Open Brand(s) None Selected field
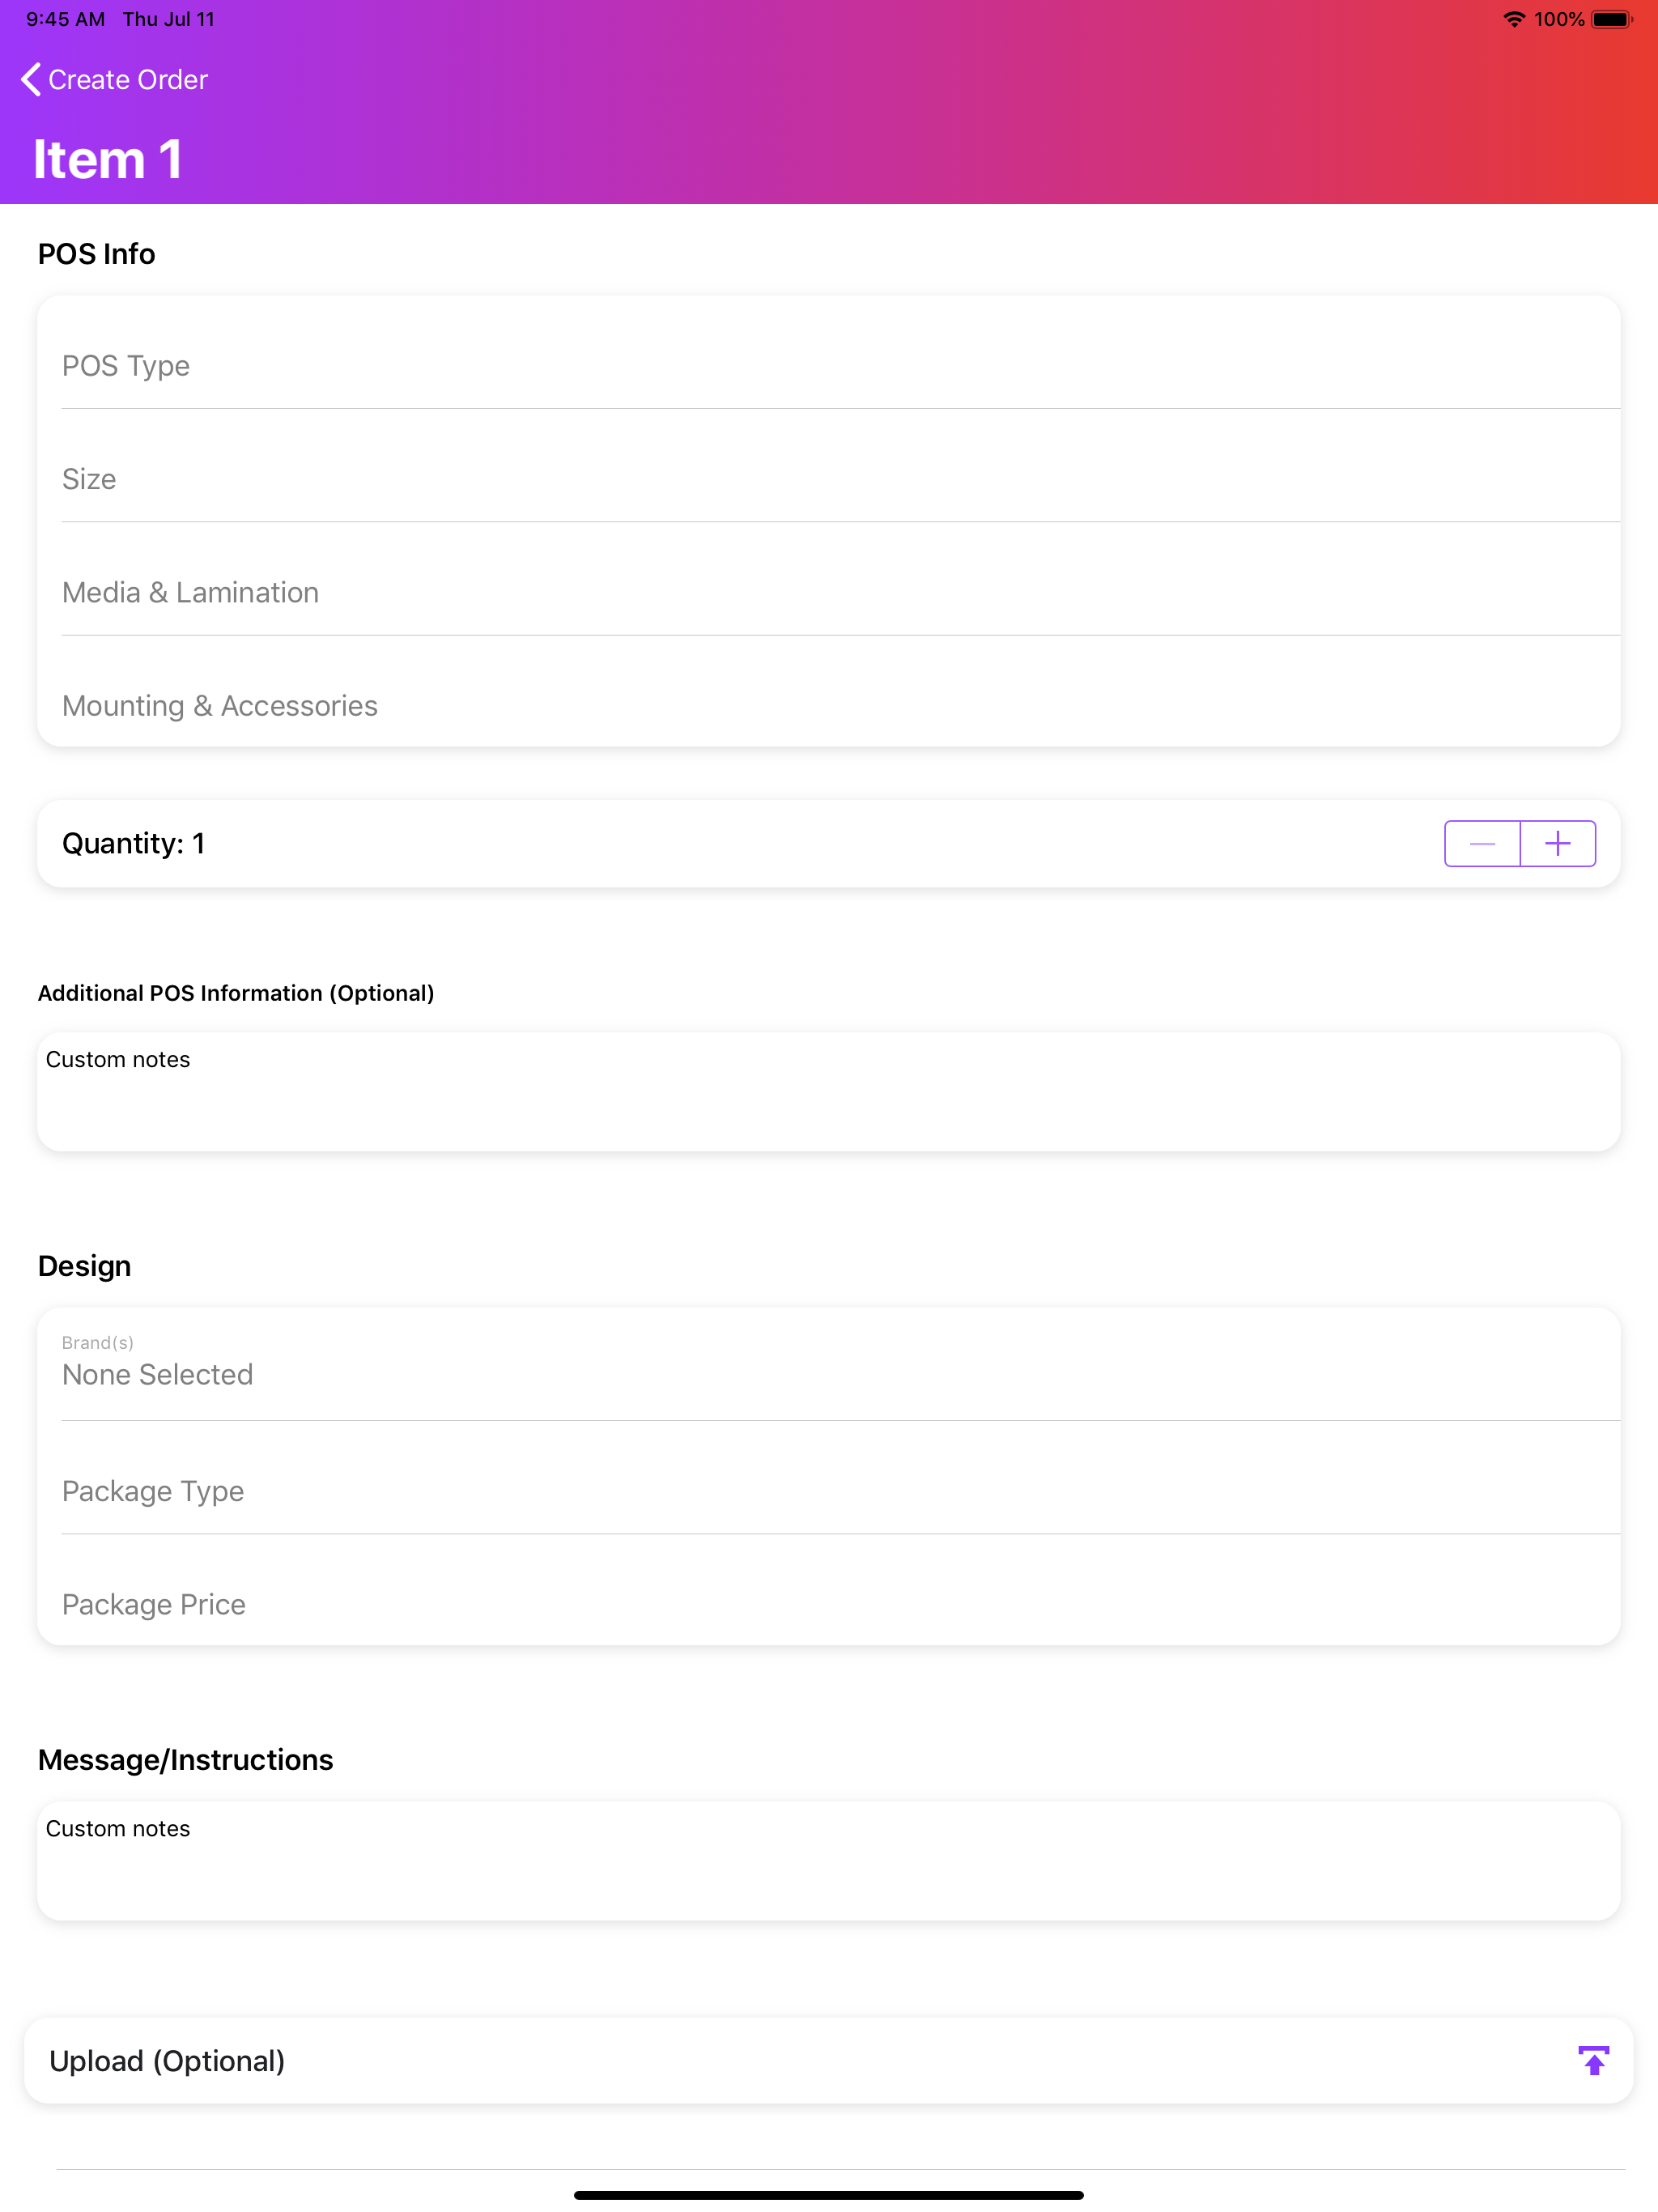1658x2212 pixels. [840, 1364]
